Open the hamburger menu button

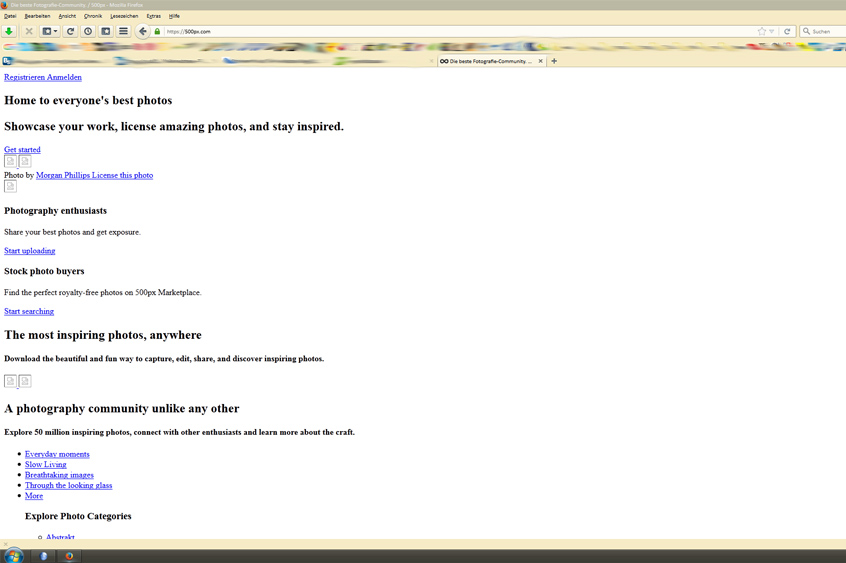point(124,31)
